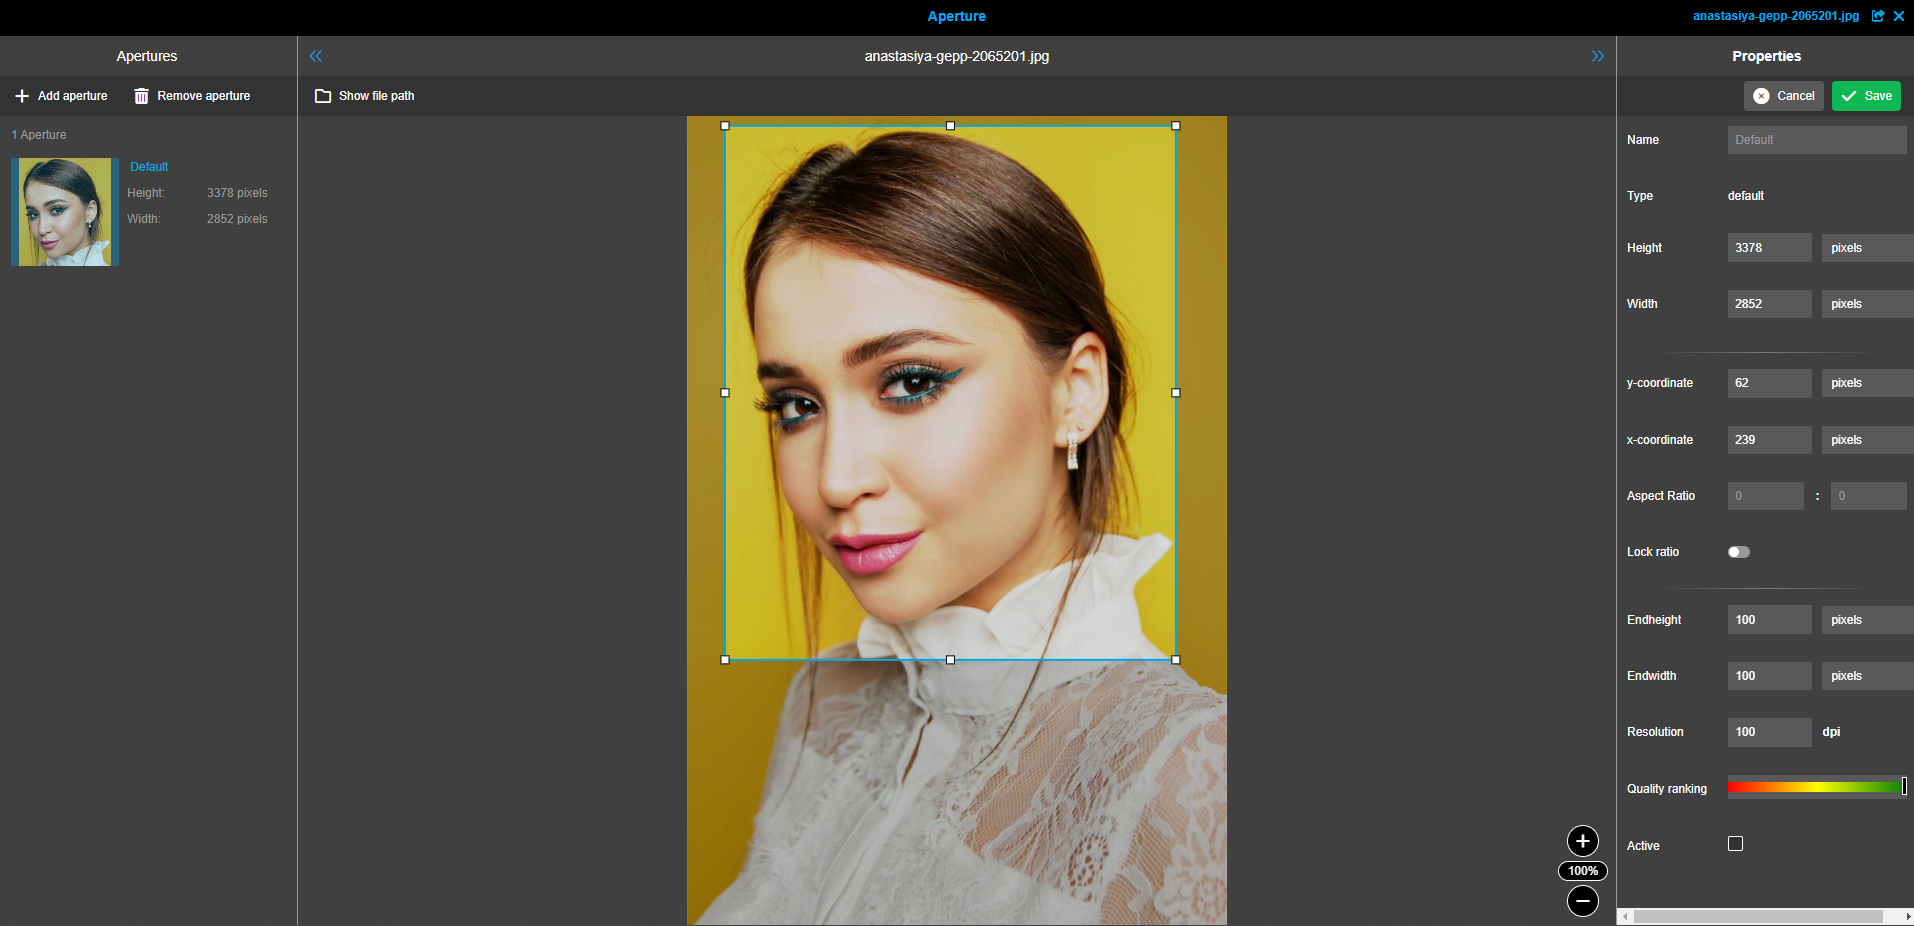The width and height of the screenshot is (1914, 926).
Task: Click the export icon beside the filename
Action: [1878, 16]
